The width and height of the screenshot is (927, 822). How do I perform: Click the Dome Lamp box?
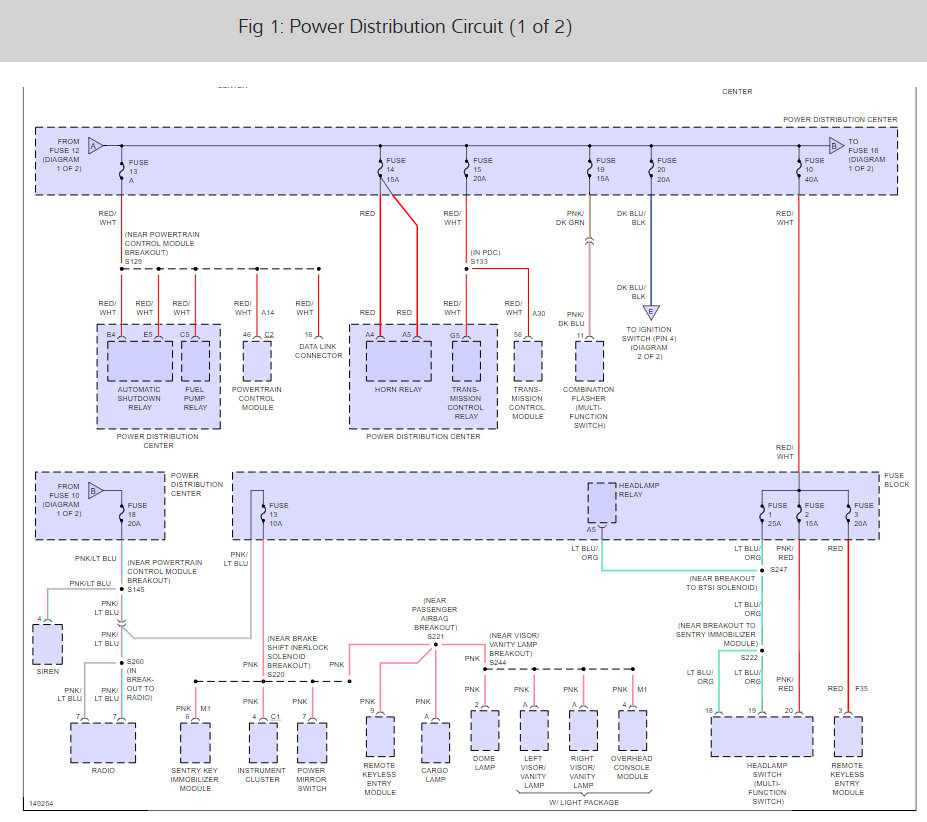(485, 730)
